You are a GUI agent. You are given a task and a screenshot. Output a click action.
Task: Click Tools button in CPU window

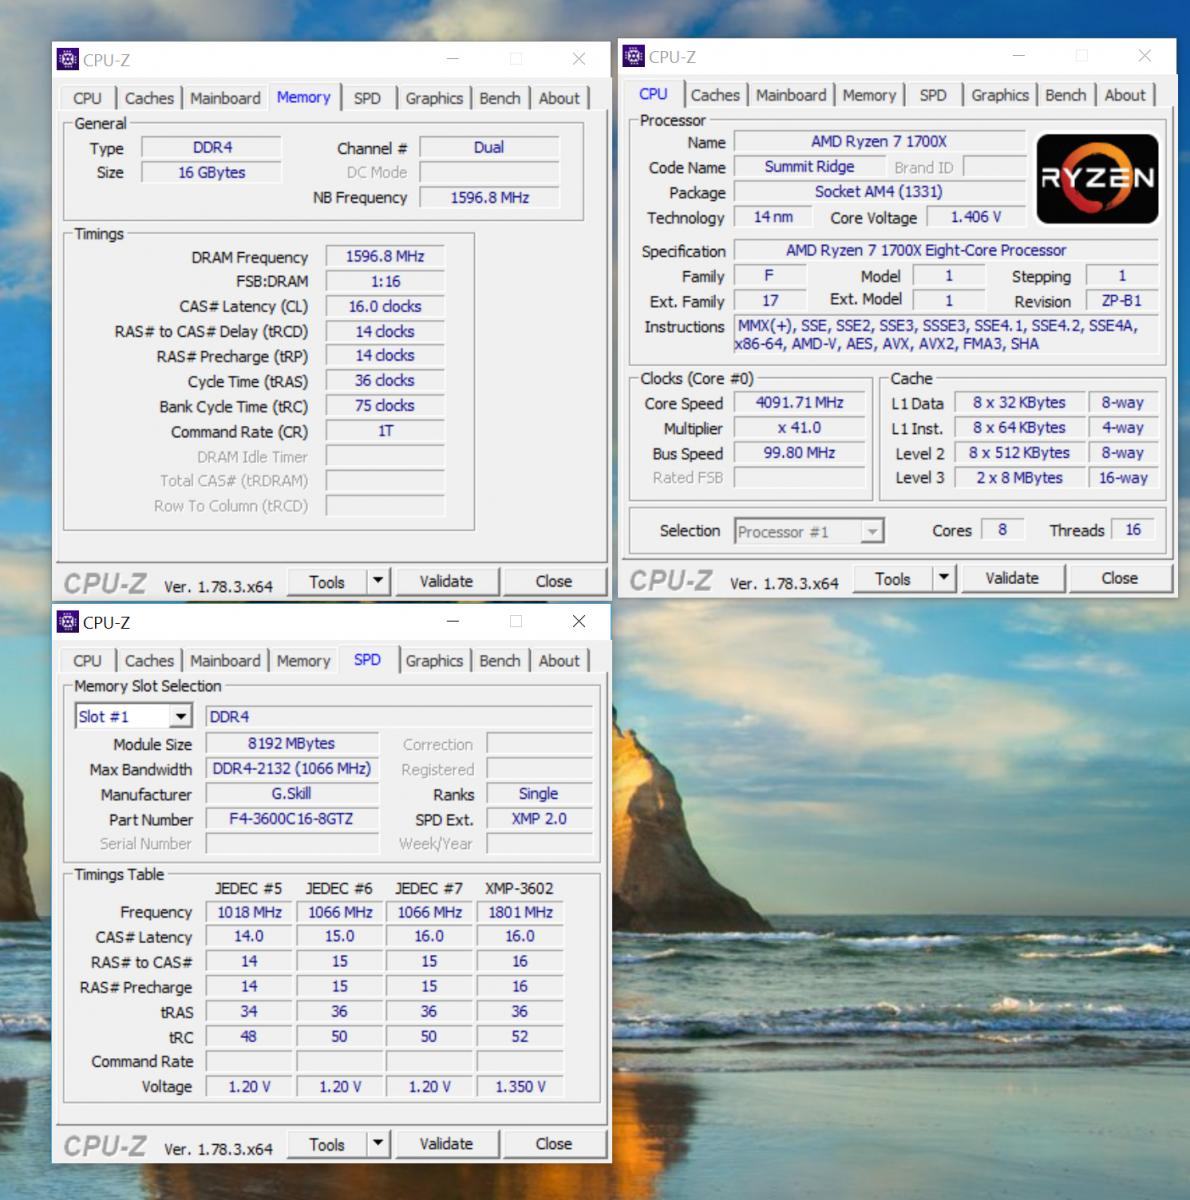893,579
